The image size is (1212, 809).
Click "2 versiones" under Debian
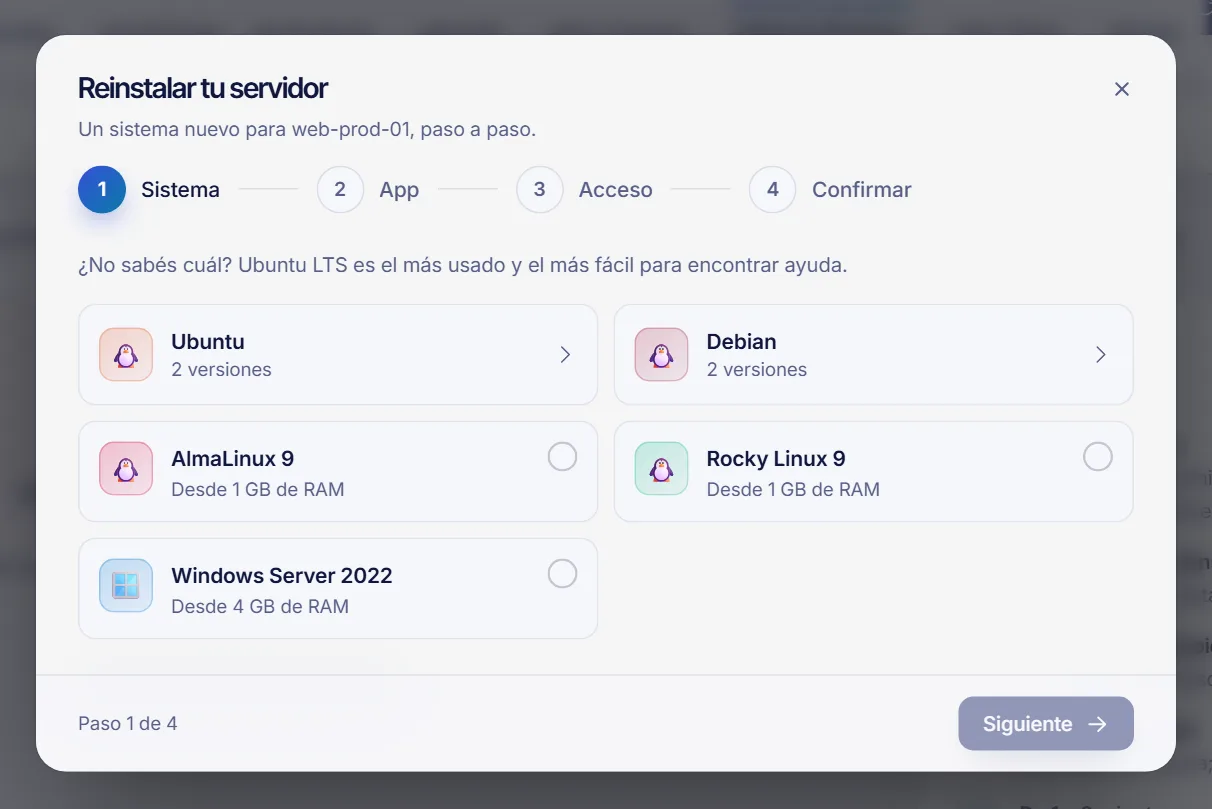(x=757, y=370)
